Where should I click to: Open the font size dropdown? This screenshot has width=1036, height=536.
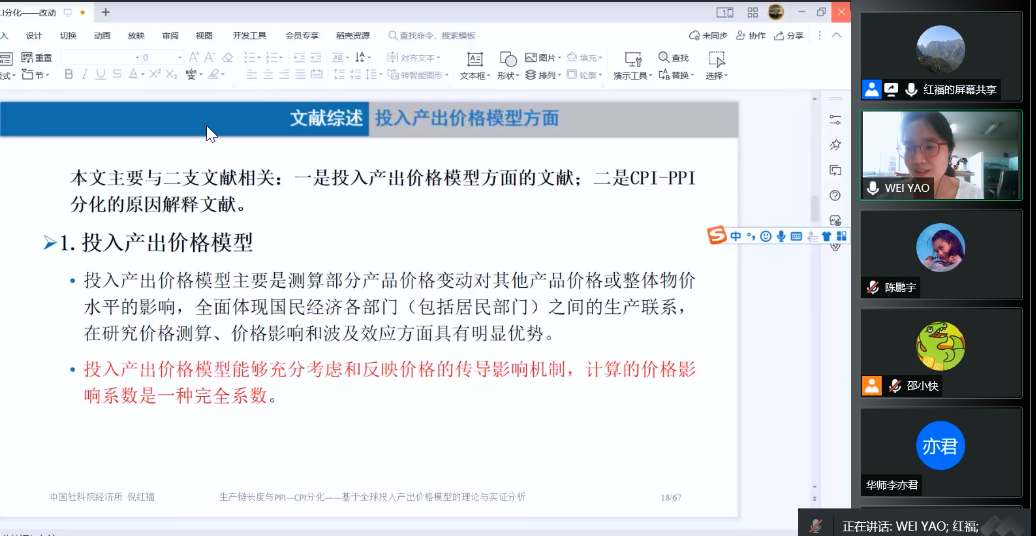tap(180, 57)
